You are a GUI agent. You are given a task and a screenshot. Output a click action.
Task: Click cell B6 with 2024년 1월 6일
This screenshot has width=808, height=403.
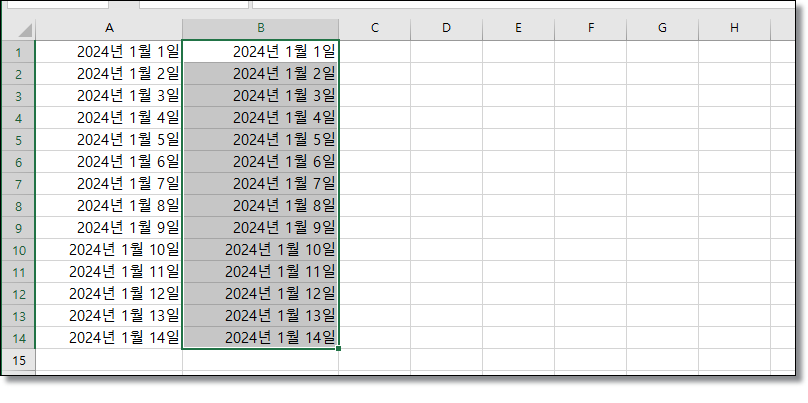click(260, 162)
